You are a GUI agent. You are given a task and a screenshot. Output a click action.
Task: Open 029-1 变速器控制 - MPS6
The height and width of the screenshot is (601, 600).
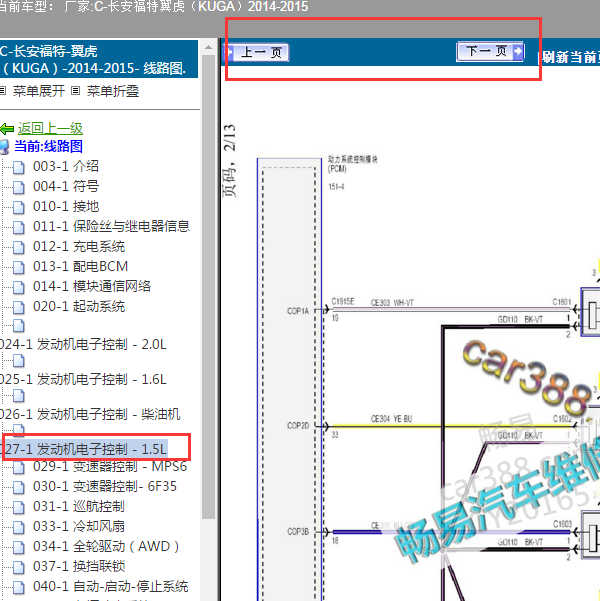tap(110, 466)
